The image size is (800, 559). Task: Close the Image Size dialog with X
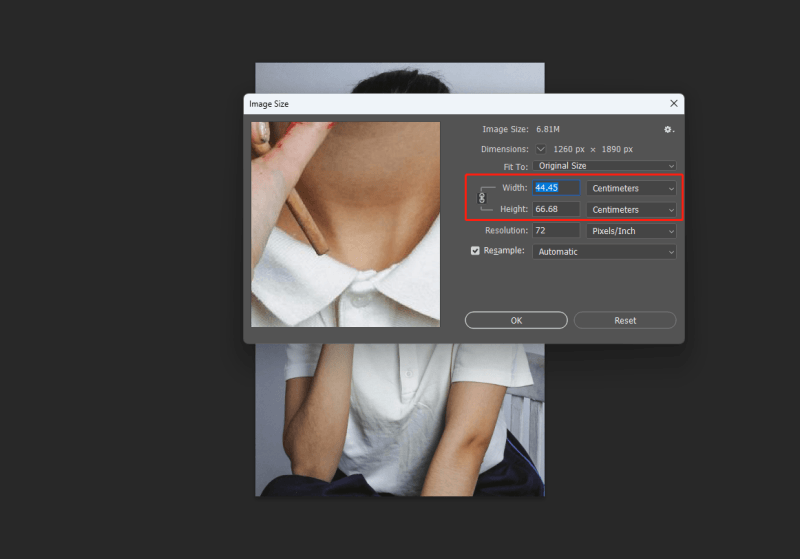pyautogui.click(x=674, y=103)
